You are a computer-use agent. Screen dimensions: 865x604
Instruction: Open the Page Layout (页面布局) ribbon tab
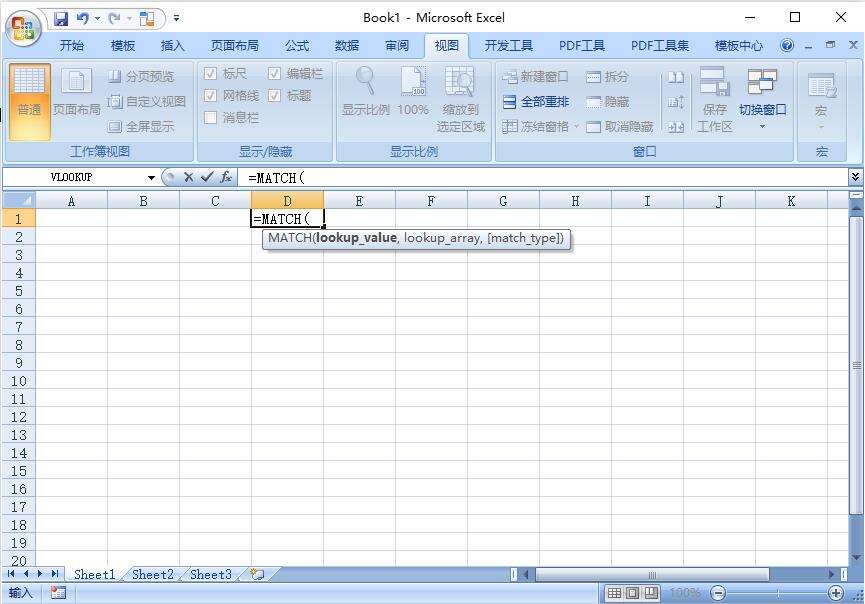pyautogui.click(x=234, y=46)
